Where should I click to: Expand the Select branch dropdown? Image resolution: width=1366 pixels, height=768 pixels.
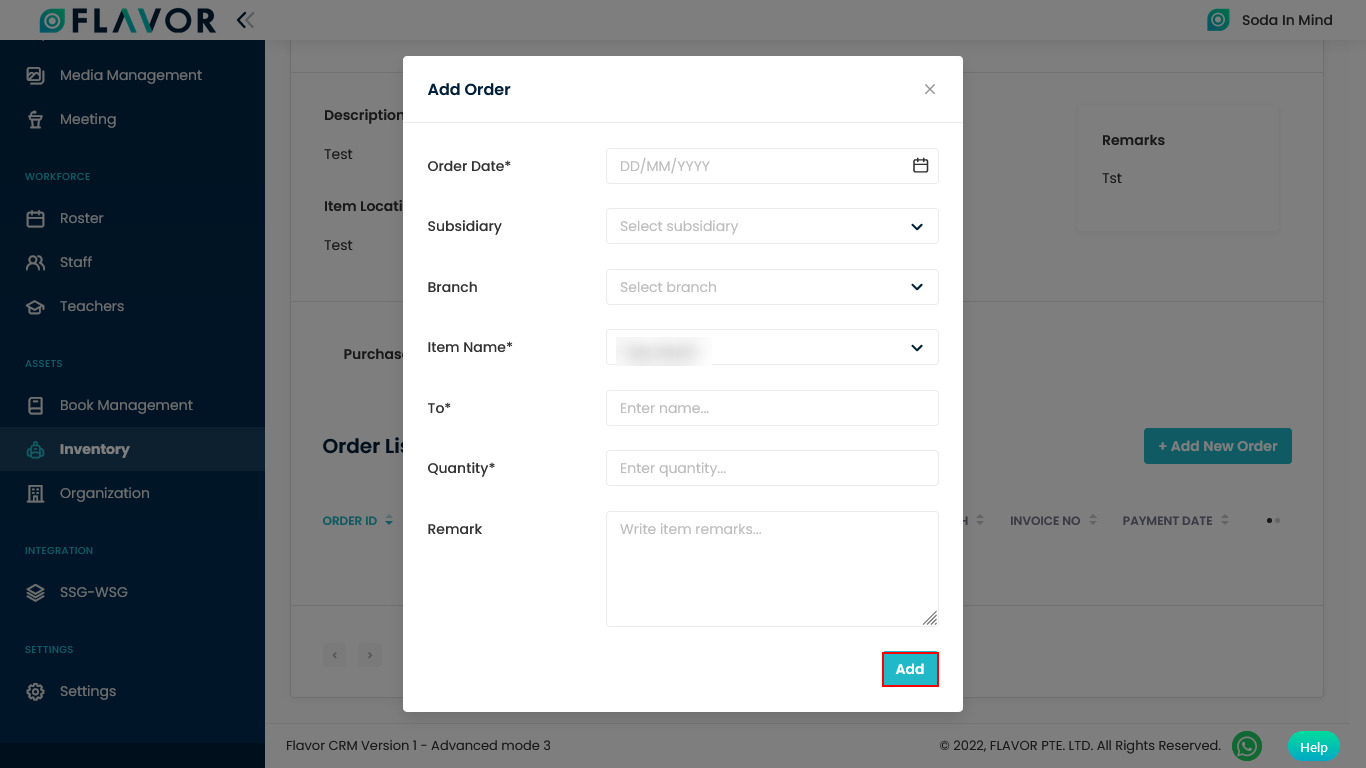click(x=771, y=287)
